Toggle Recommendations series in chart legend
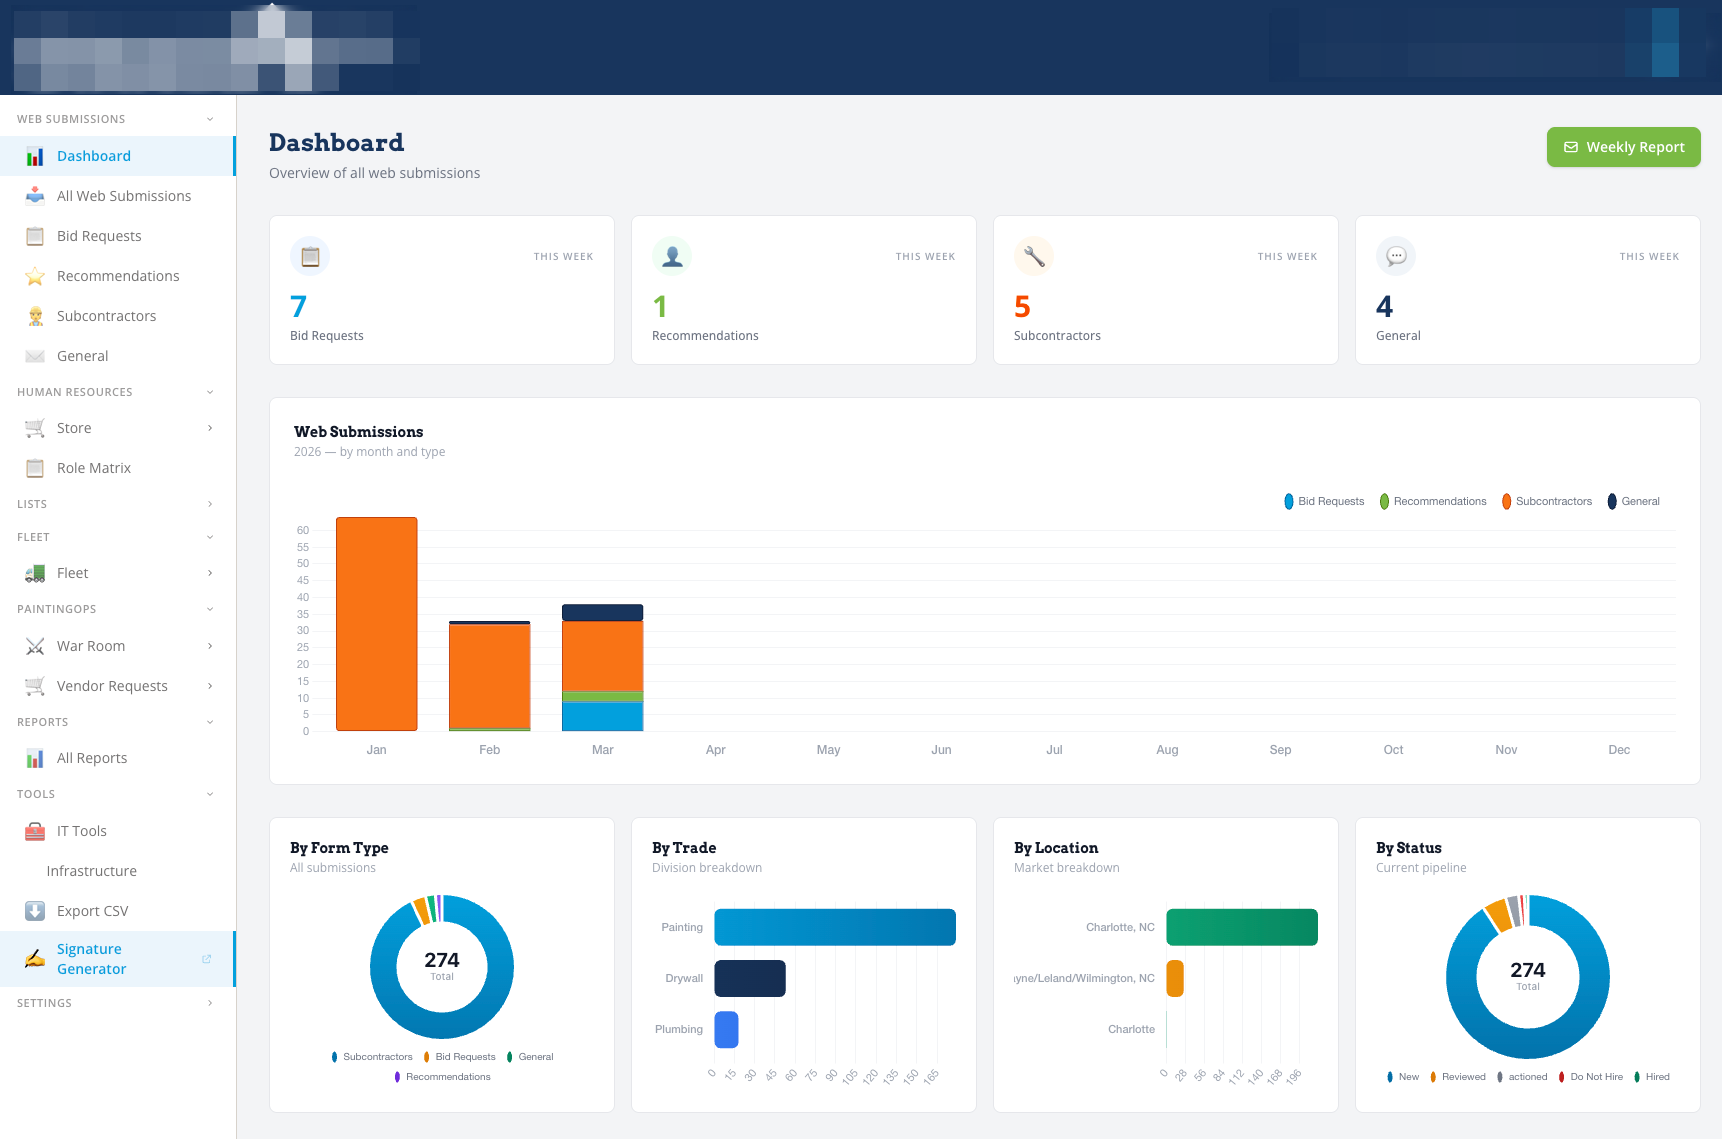 [x=1433, y=501]
